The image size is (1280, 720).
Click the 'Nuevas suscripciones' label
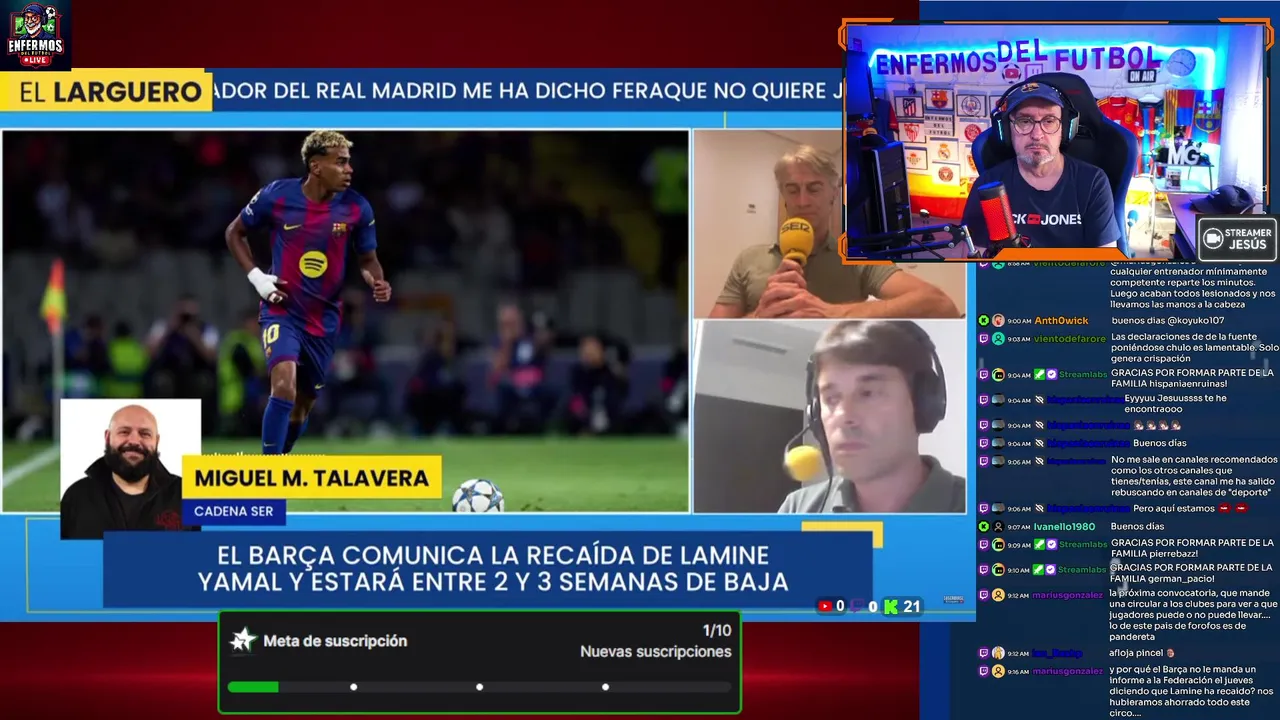(656, 651)
